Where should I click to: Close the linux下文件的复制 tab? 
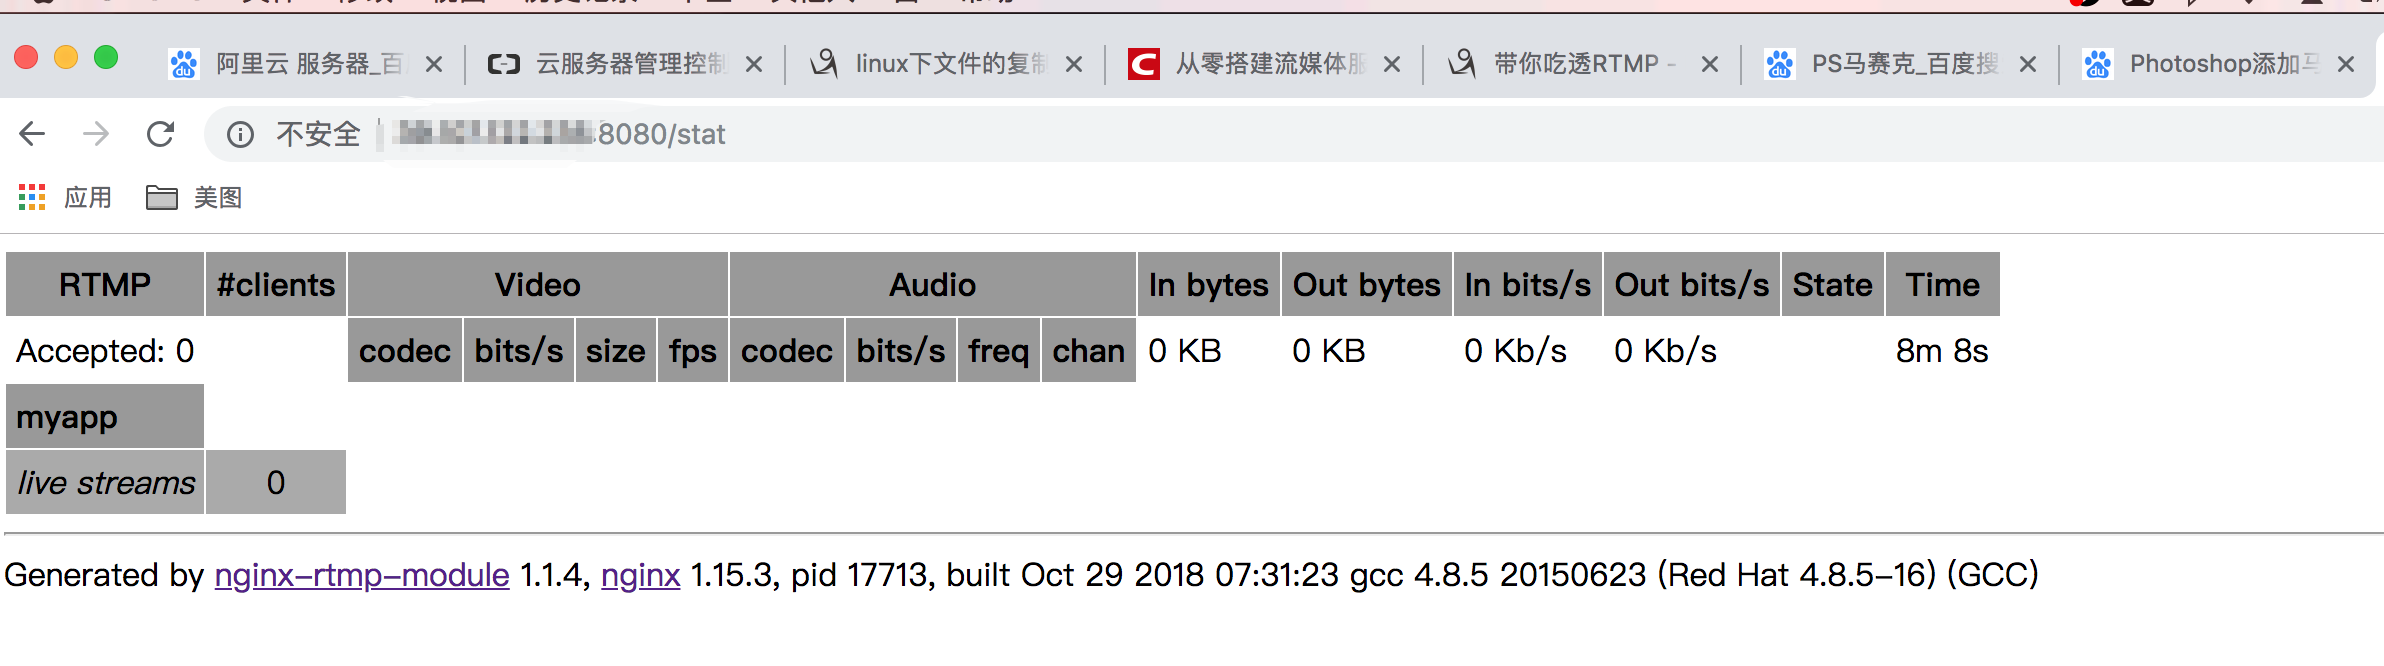tap(1074, 65)
